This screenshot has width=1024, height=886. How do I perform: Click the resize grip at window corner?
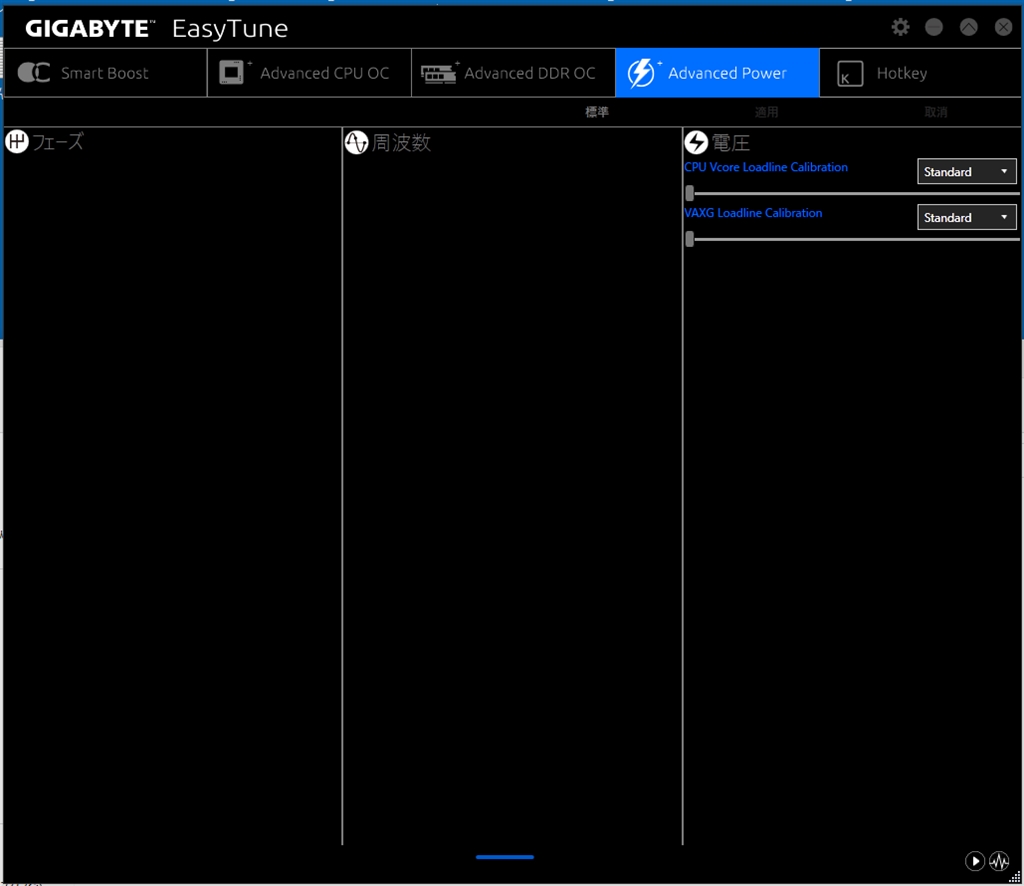click(1015, 878)
